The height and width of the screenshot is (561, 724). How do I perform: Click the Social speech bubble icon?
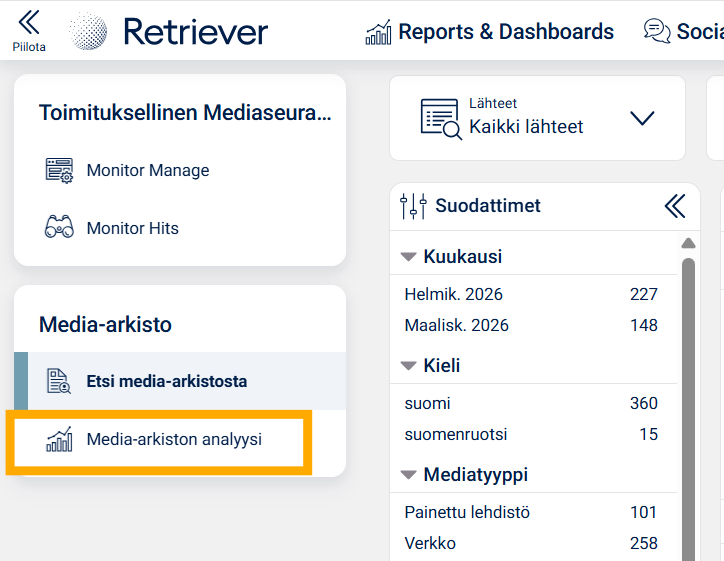pyautogui.click(x=657, y=32)
